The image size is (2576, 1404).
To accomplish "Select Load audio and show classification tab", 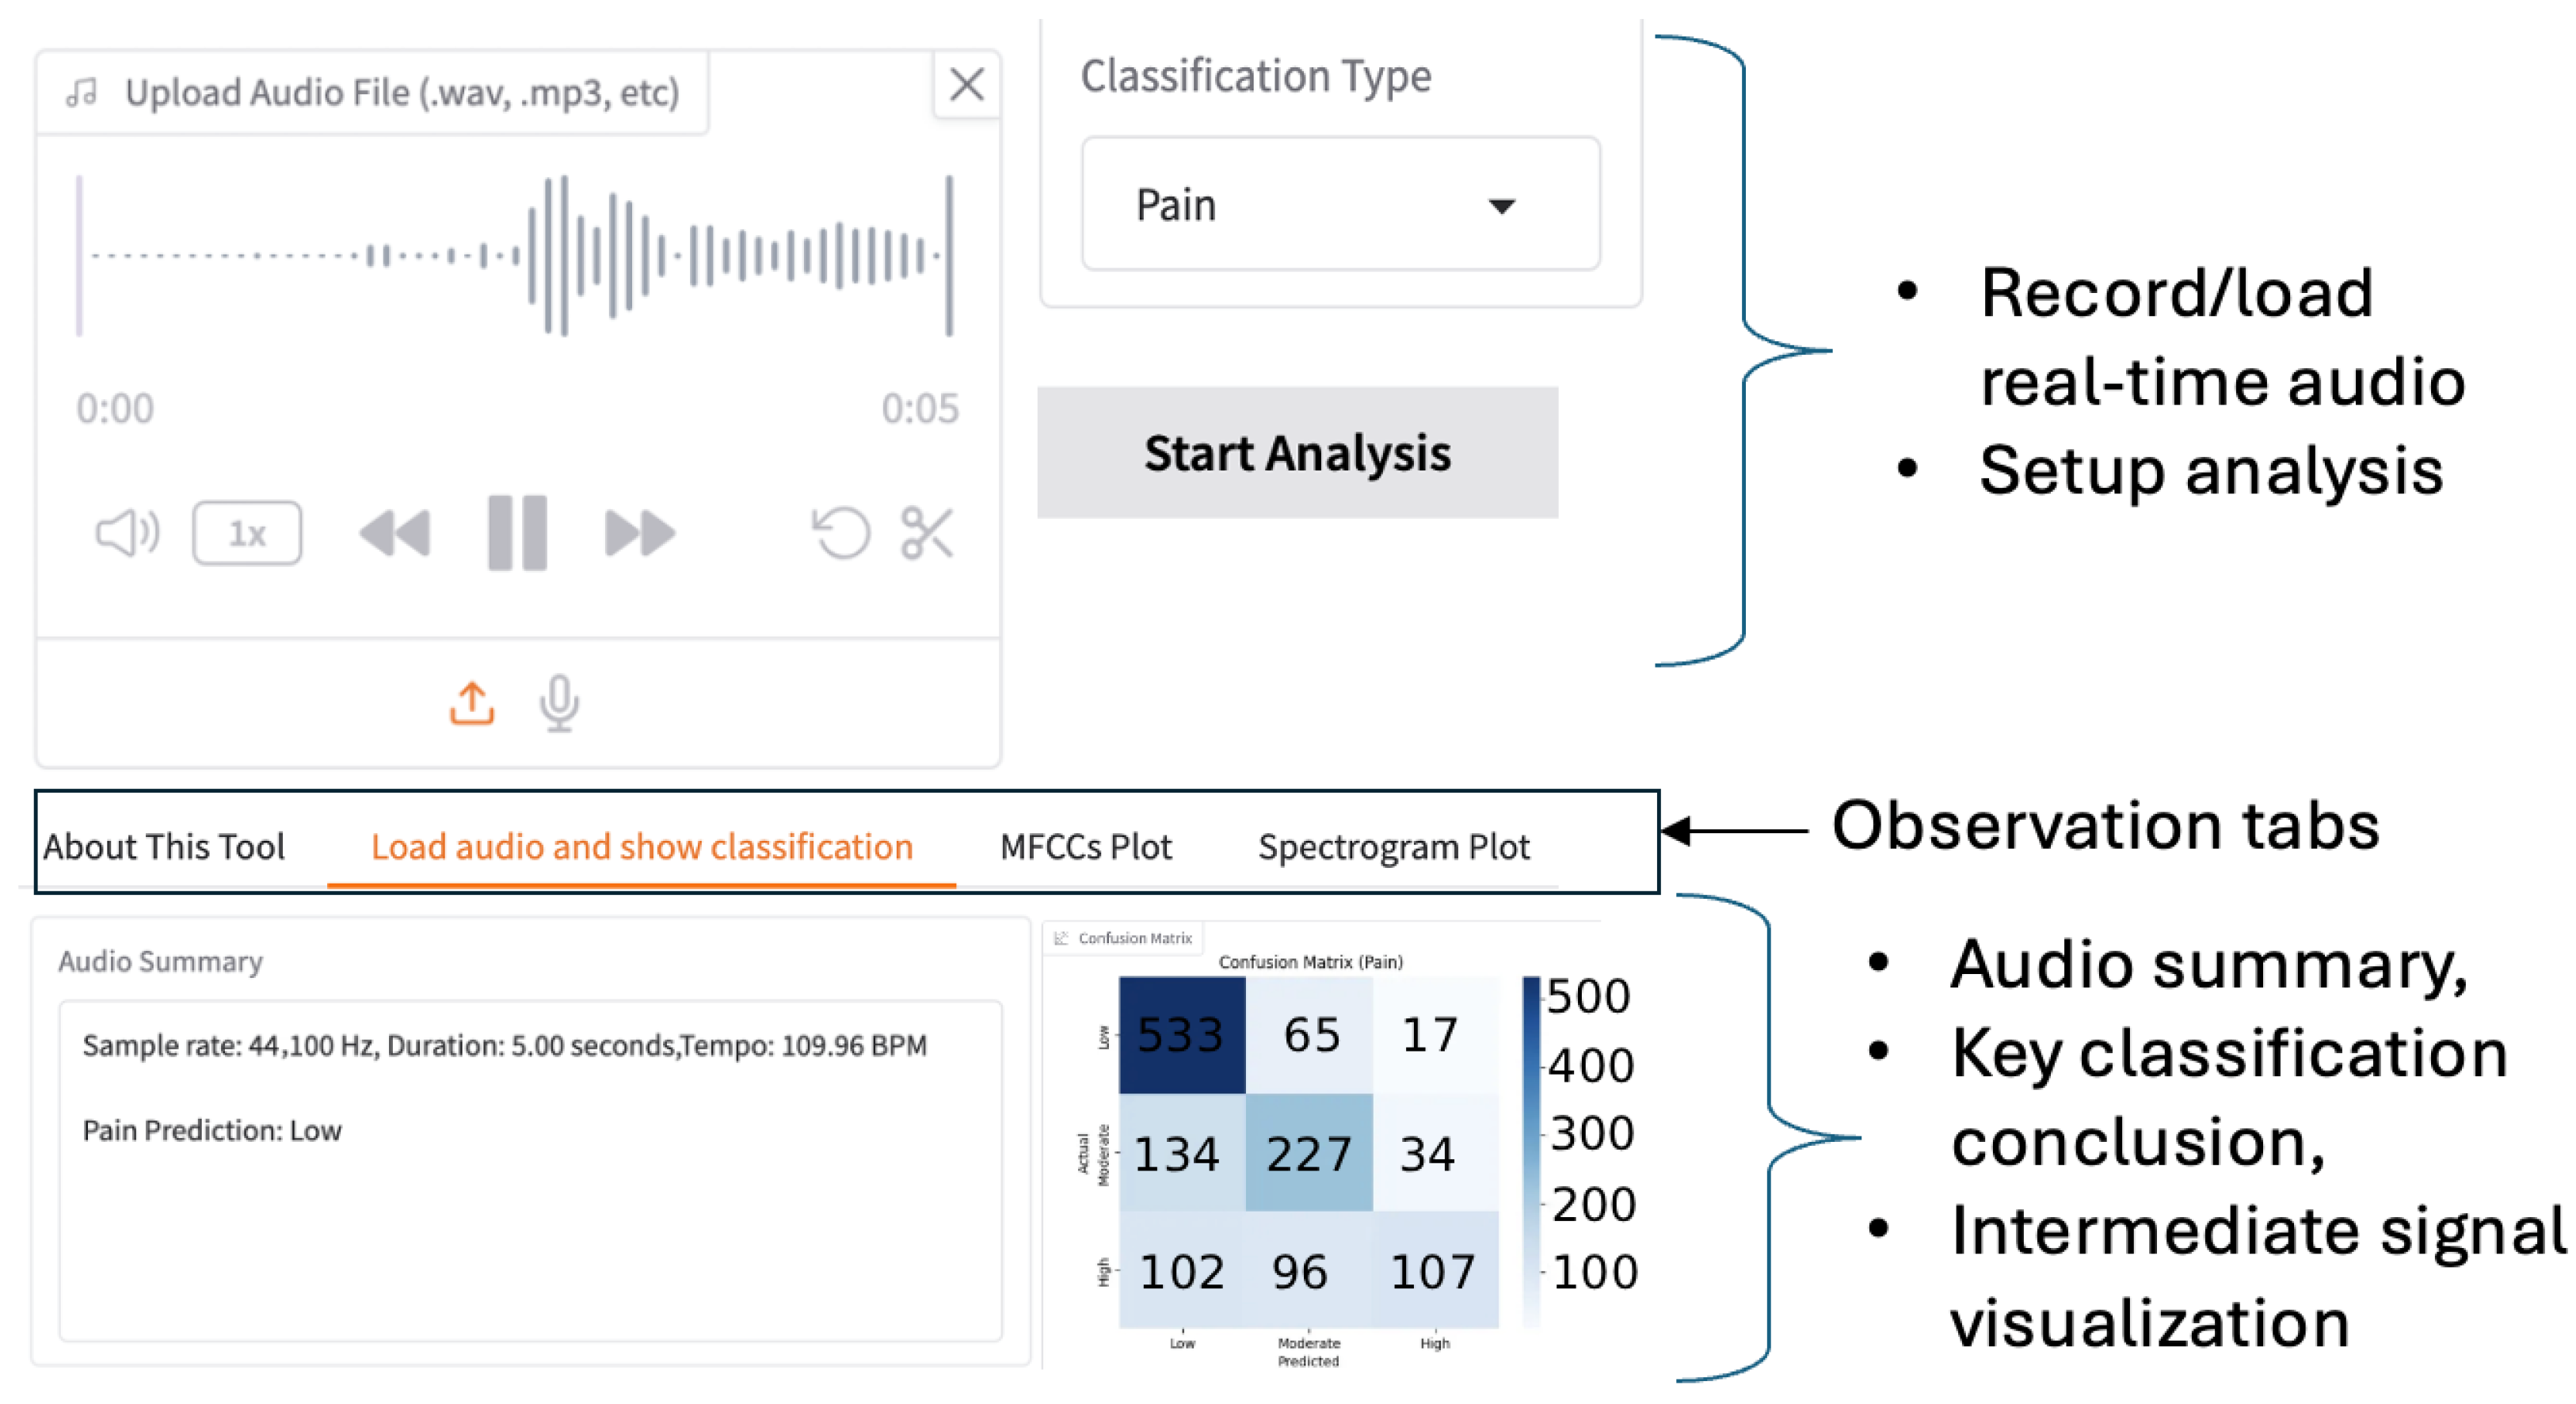I will pos(641,847).
